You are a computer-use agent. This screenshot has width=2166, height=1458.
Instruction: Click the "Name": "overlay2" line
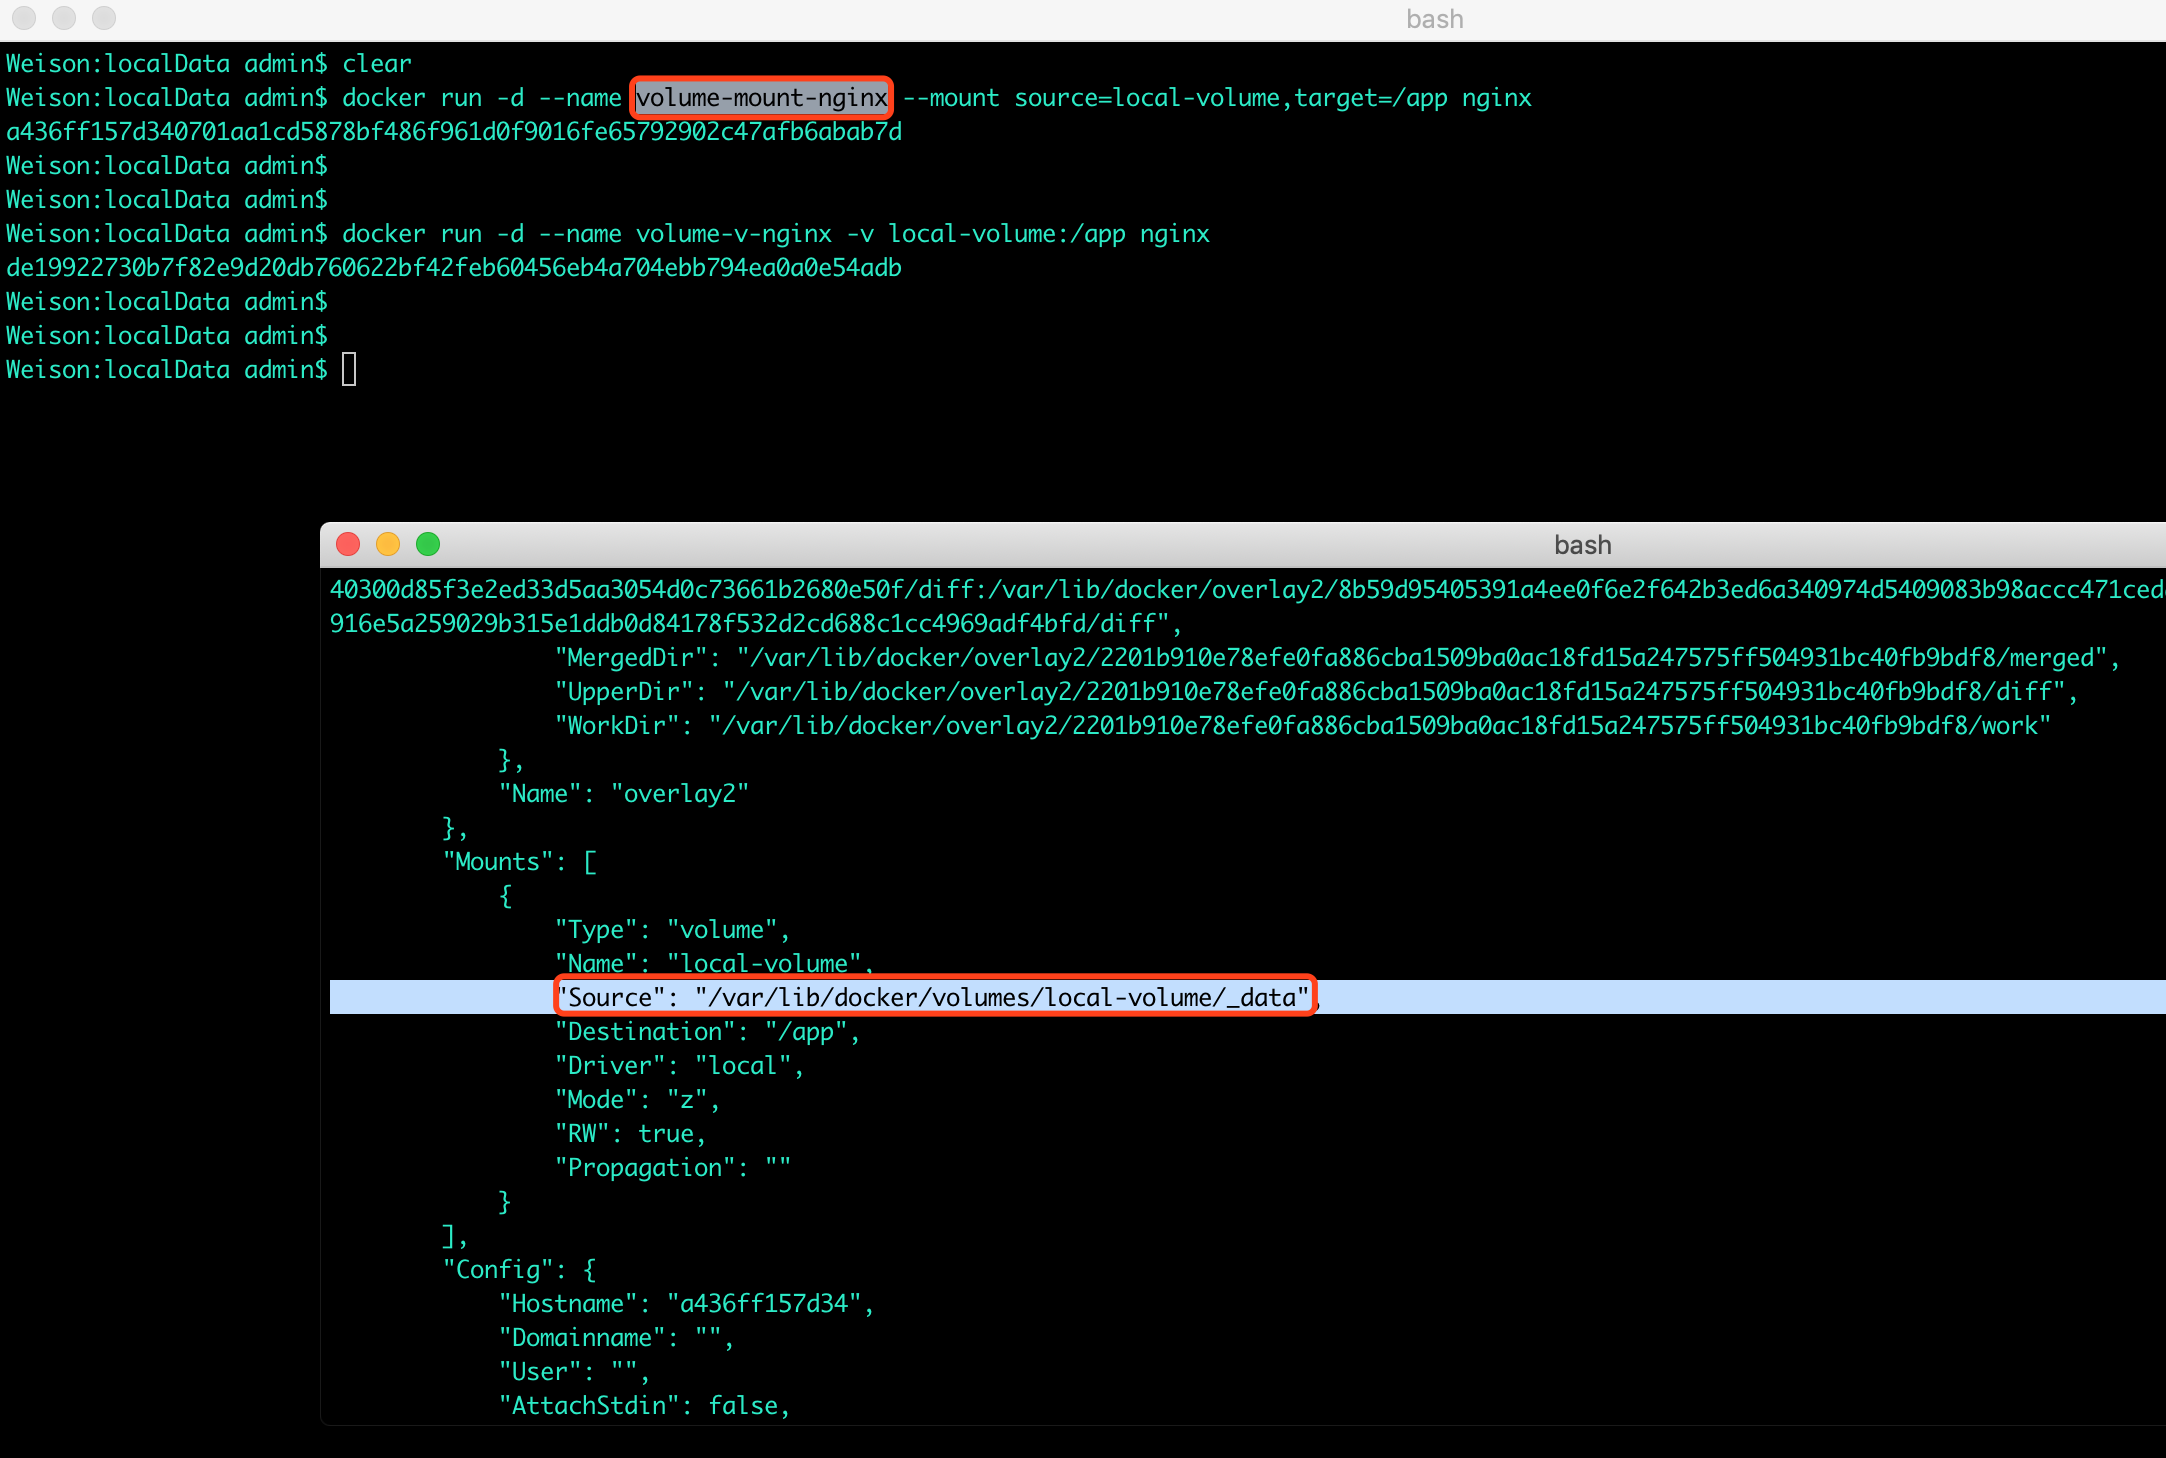(x=624, y=794)
